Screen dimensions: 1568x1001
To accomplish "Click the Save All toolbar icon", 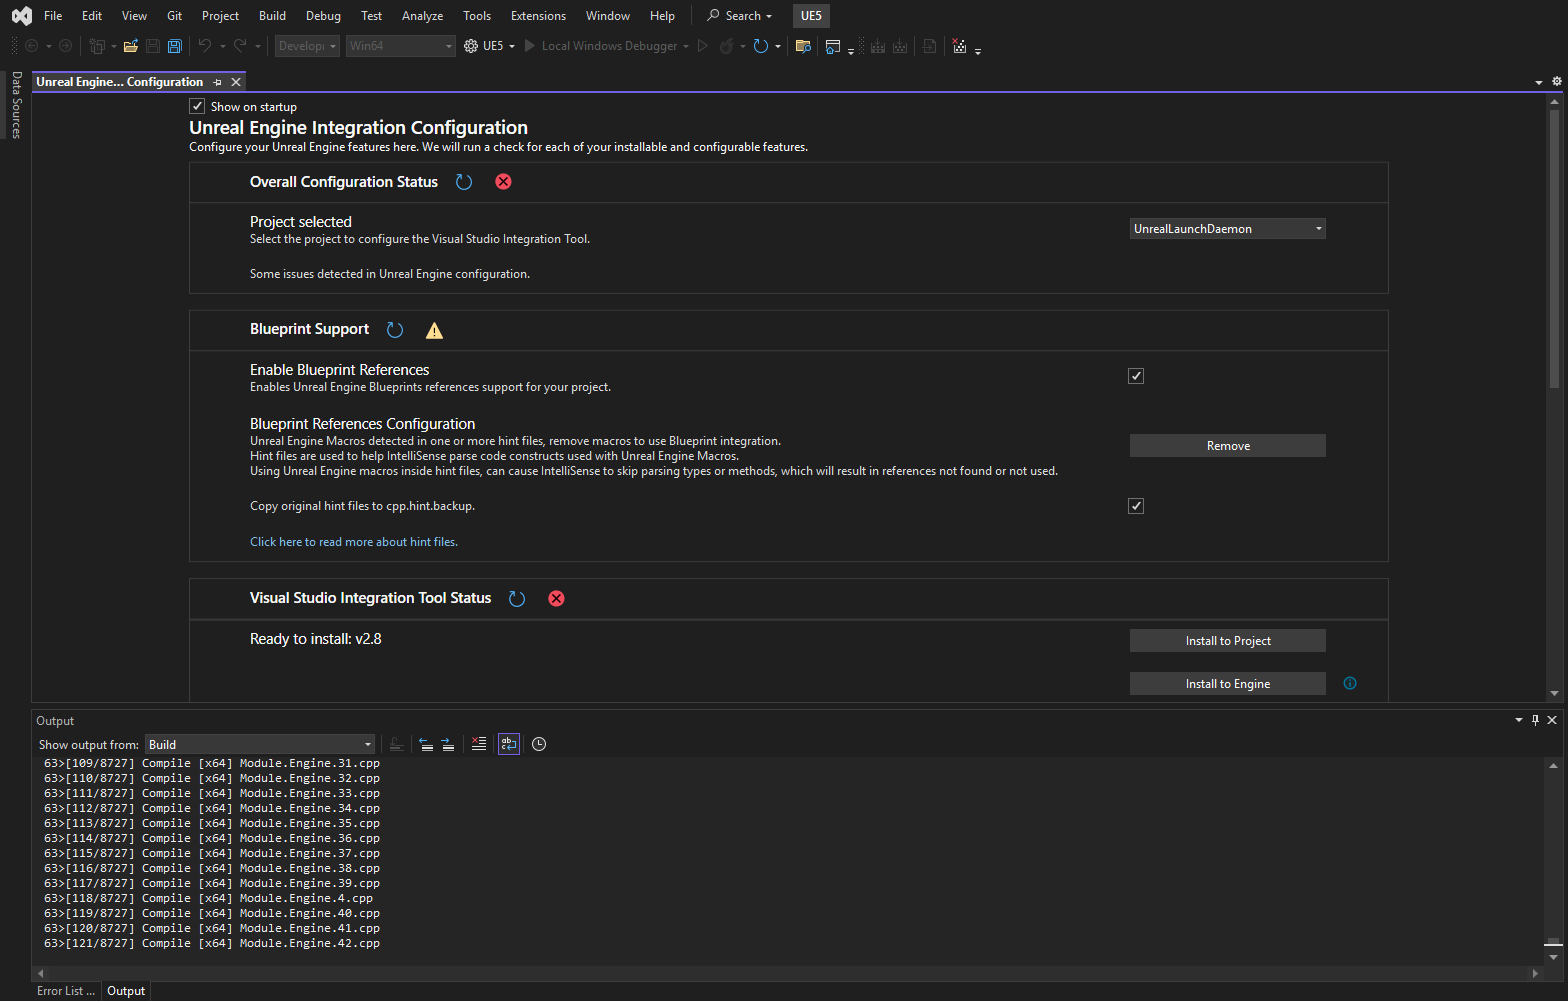I will click(x=174, y=46).
